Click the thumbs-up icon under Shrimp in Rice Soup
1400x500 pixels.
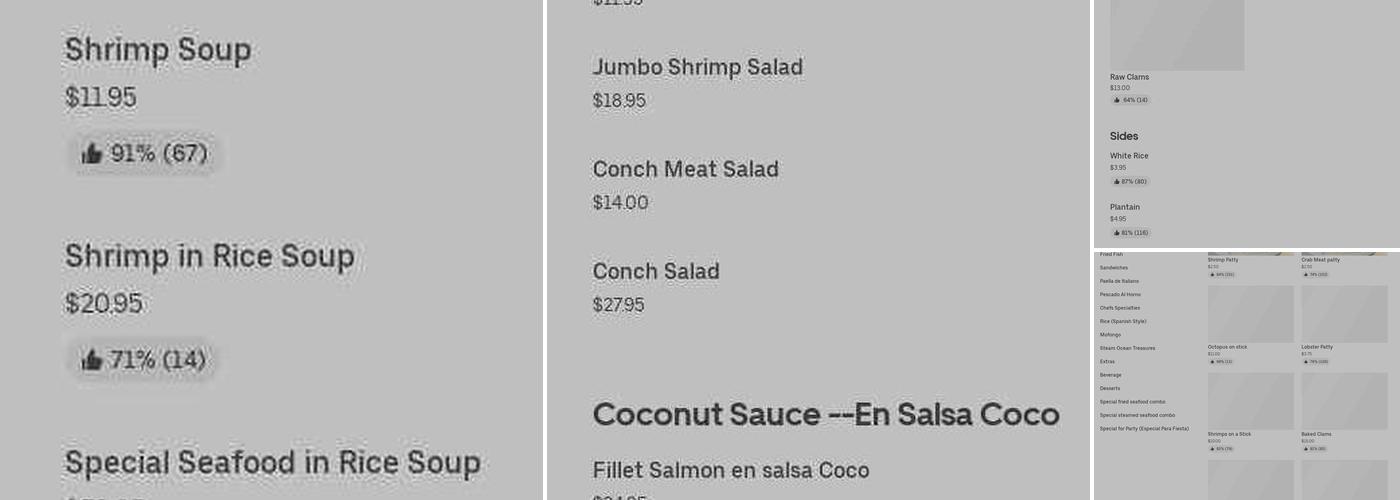point(92,360)
